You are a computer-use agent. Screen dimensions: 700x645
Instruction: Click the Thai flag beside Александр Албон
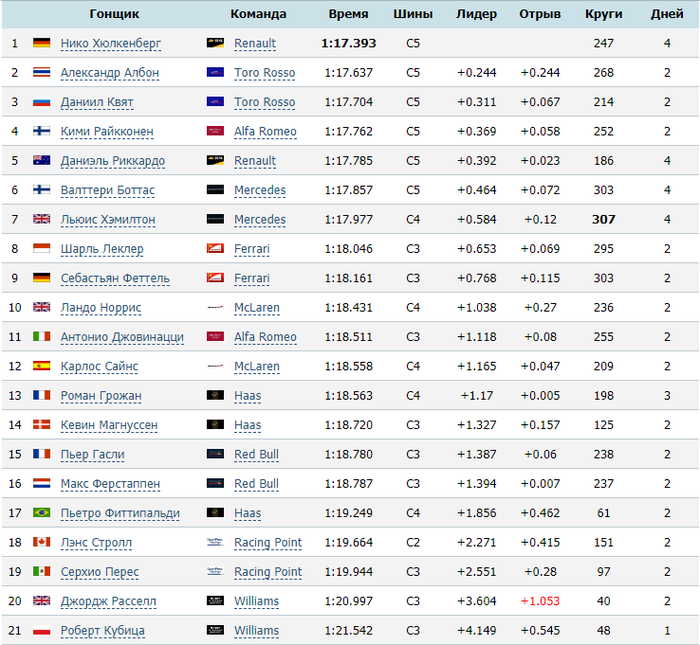click(41, 73)
